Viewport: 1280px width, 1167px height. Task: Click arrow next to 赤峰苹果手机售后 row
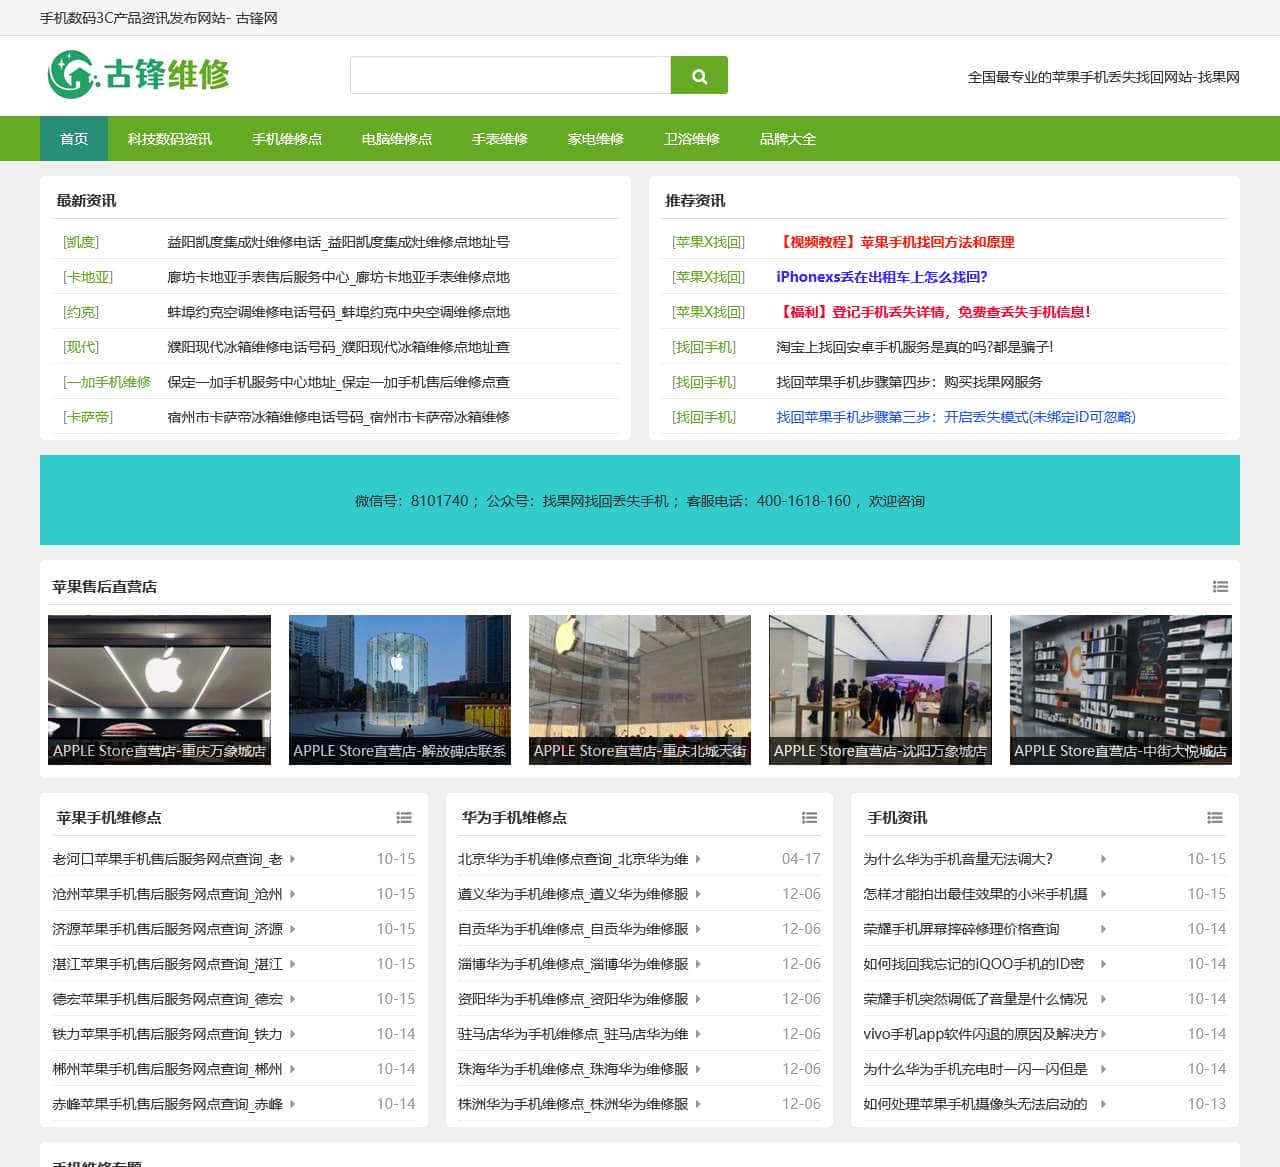(292, 1104)
